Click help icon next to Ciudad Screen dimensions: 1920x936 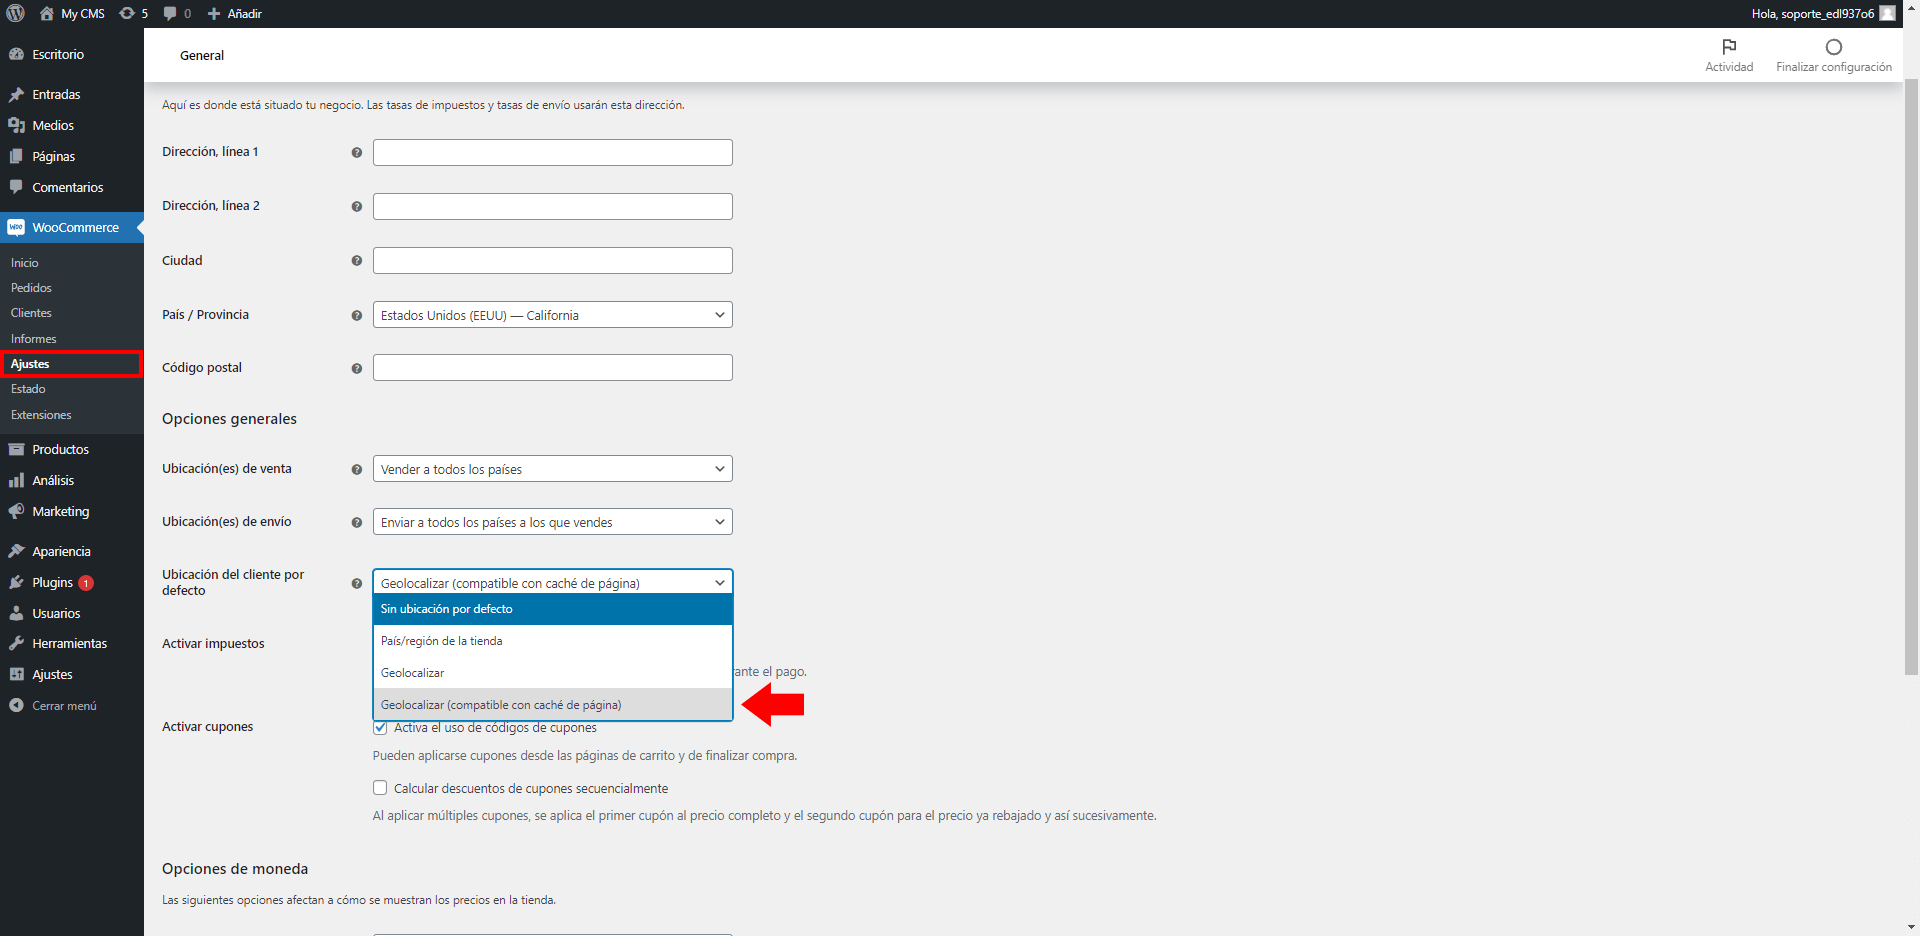pyautogui.click(x=356, y=260)
